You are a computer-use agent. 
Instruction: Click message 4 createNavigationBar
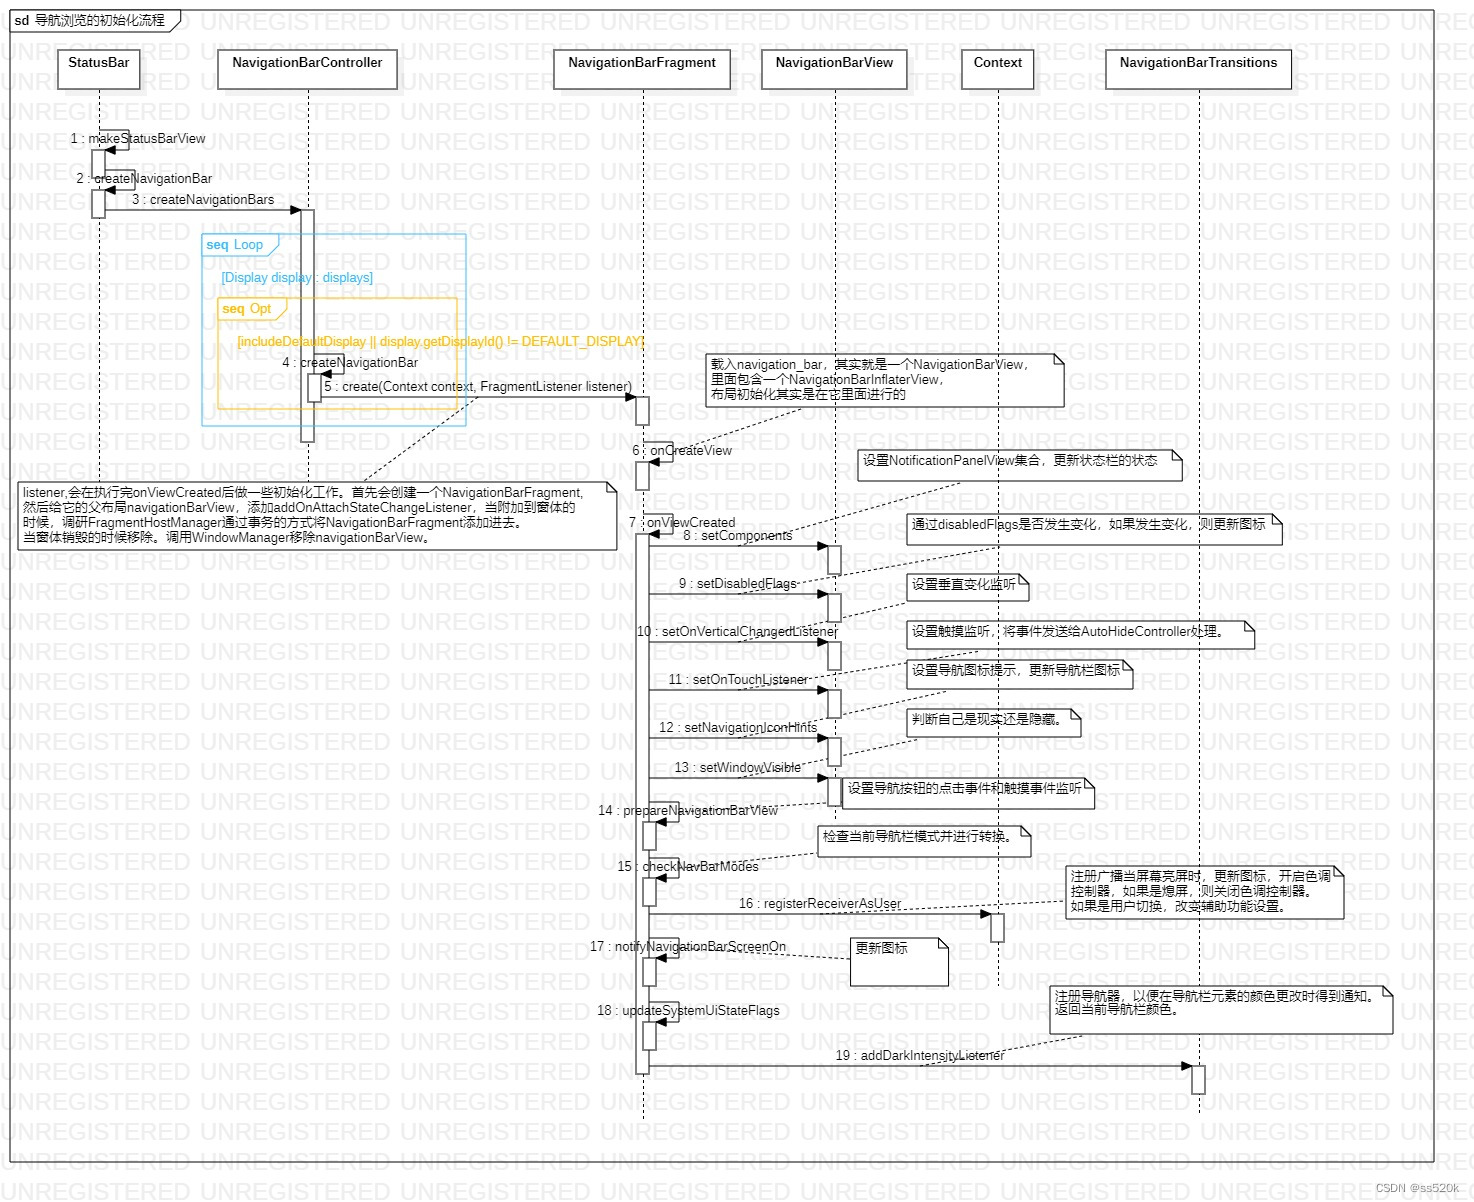(350, 363)
